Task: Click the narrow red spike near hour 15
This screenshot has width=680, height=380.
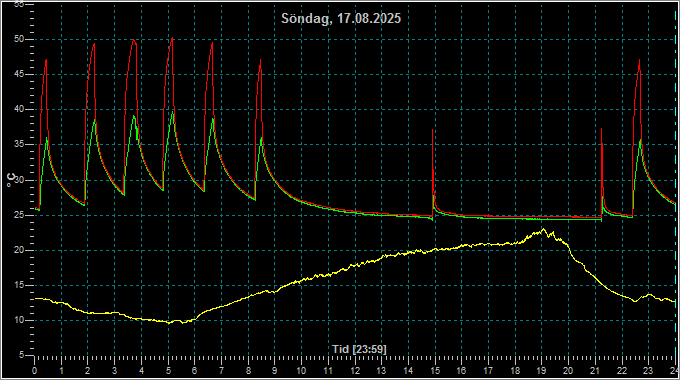Action: [433, 130]
